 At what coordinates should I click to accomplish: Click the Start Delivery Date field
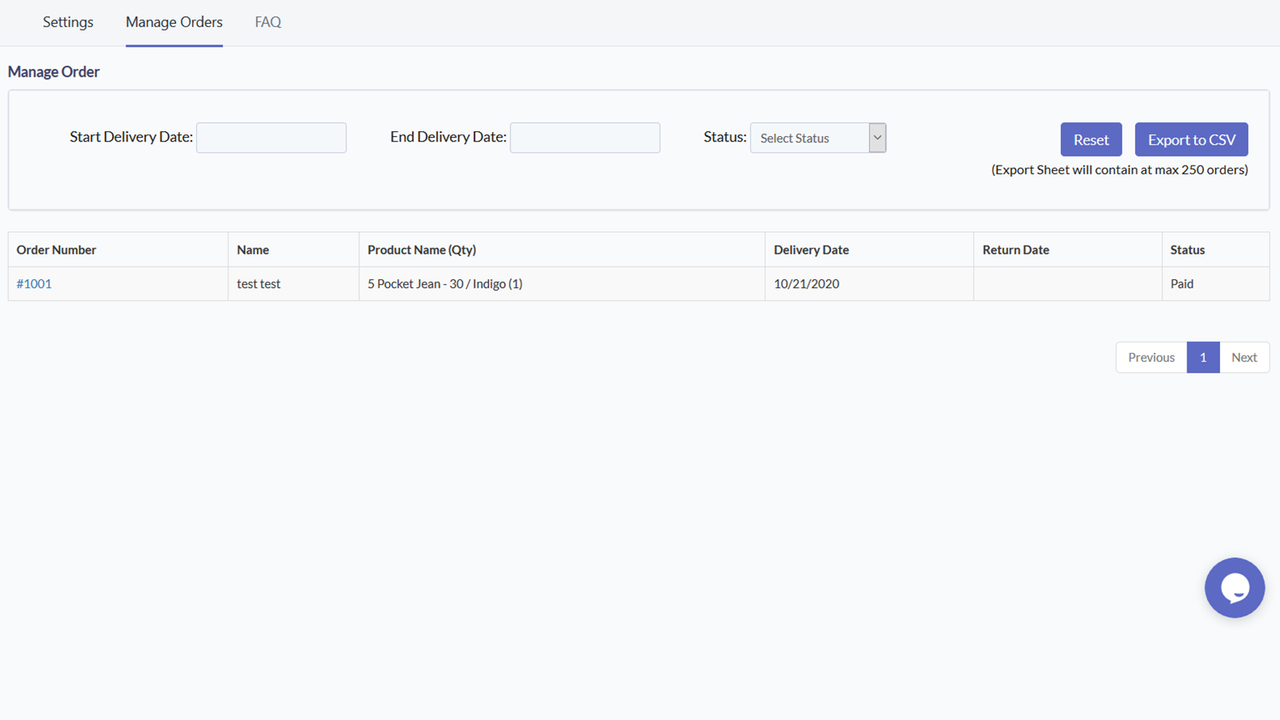coord(270,137)
